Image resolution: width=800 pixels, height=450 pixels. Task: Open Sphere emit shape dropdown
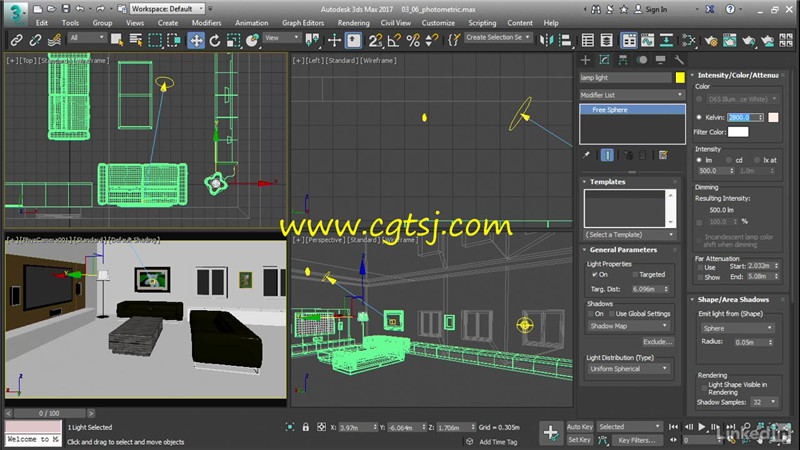(x=737, y=328)
